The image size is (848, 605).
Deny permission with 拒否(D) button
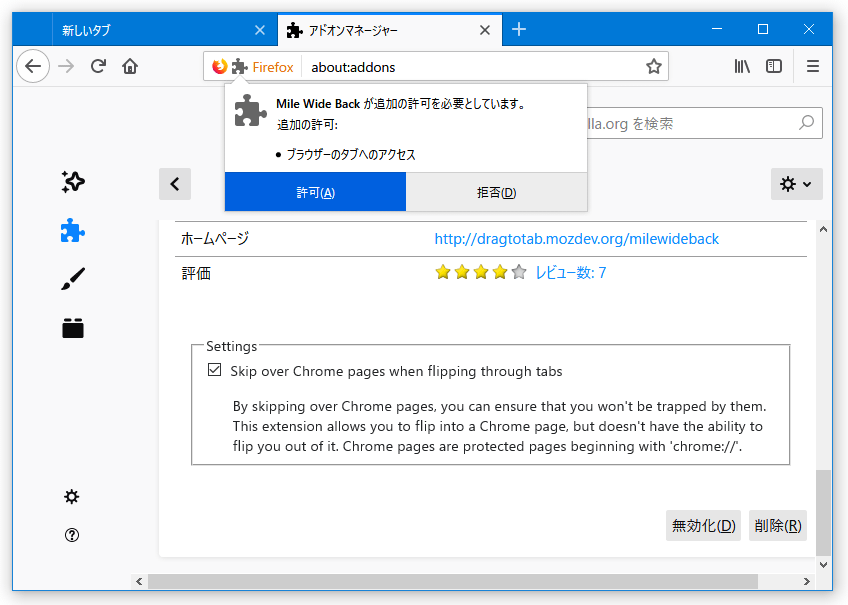496,192
